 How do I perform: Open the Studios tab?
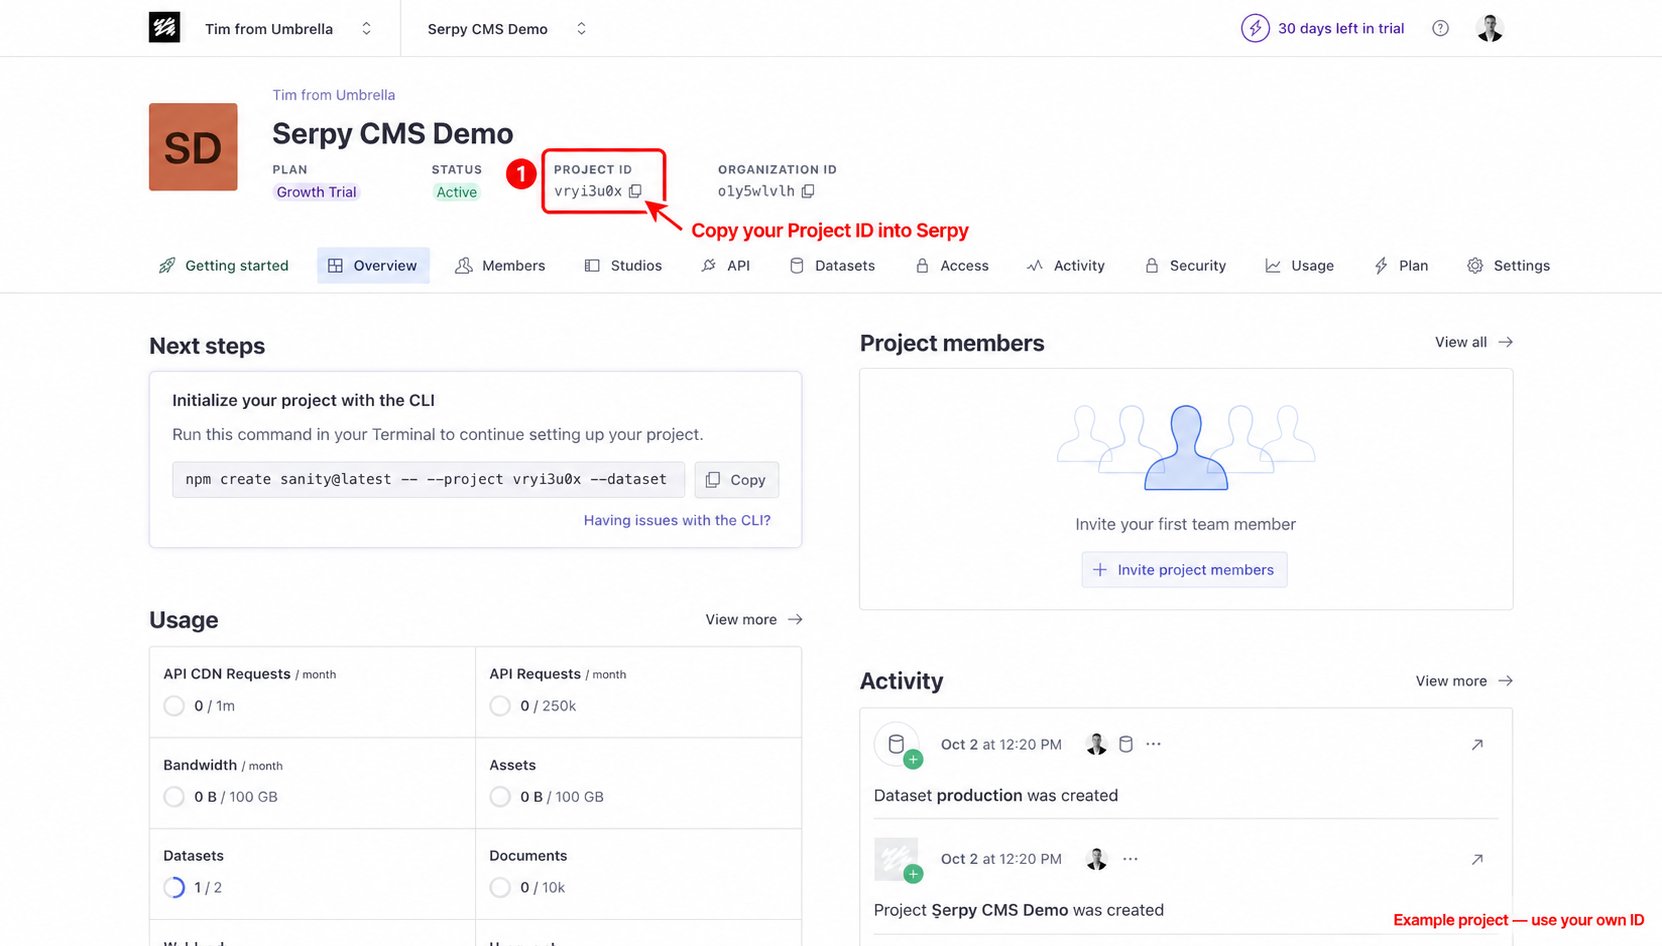point(623,265)
